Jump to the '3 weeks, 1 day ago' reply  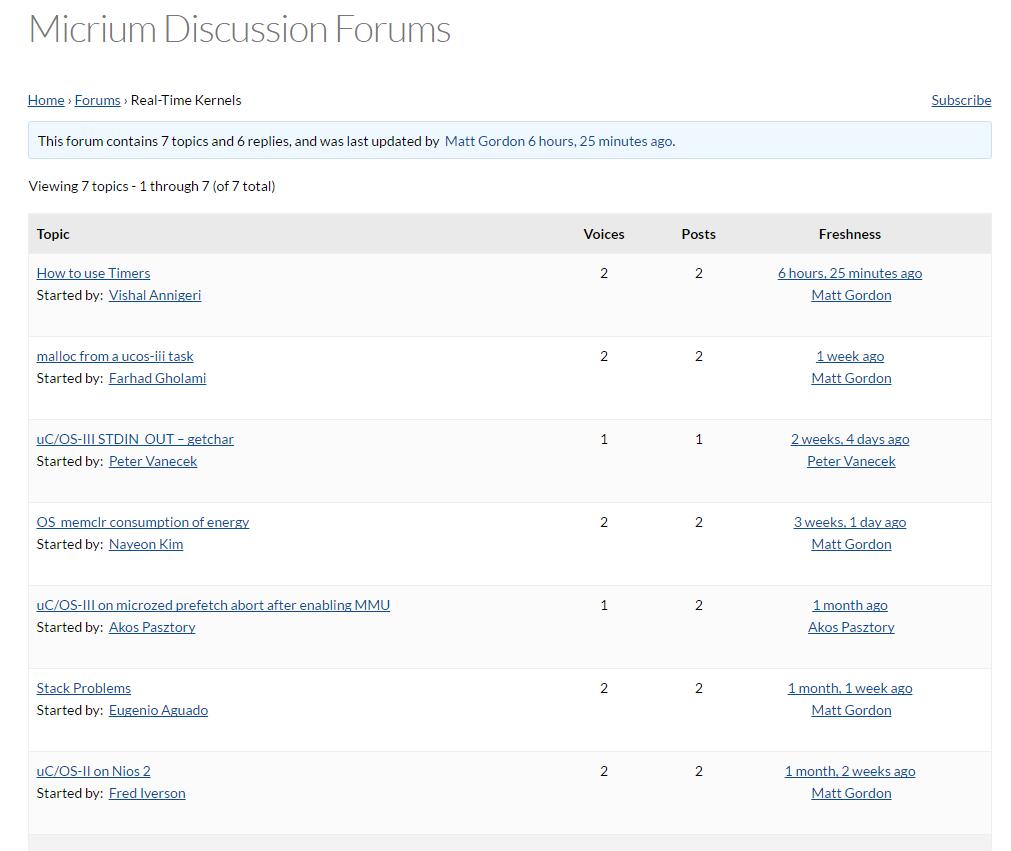tap(850, 522)
